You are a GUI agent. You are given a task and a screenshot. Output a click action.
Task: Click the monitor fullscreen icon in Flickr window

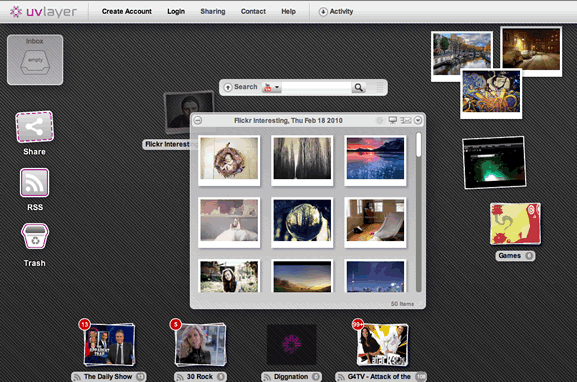coord(393,120)
